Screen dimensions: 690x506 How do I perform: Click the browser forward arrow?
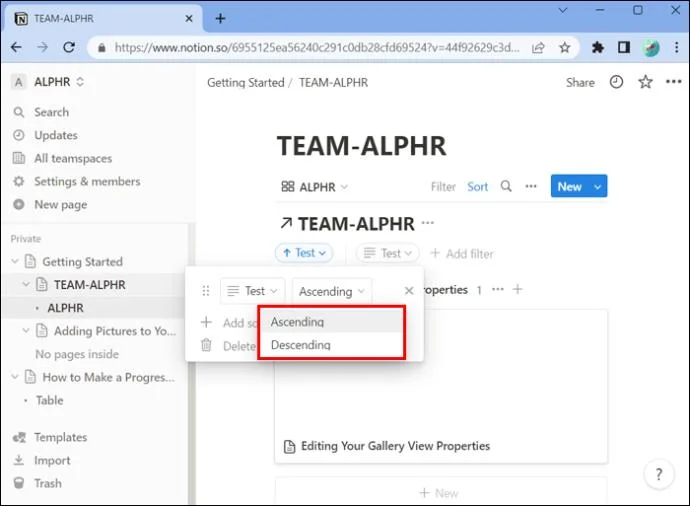42,47
